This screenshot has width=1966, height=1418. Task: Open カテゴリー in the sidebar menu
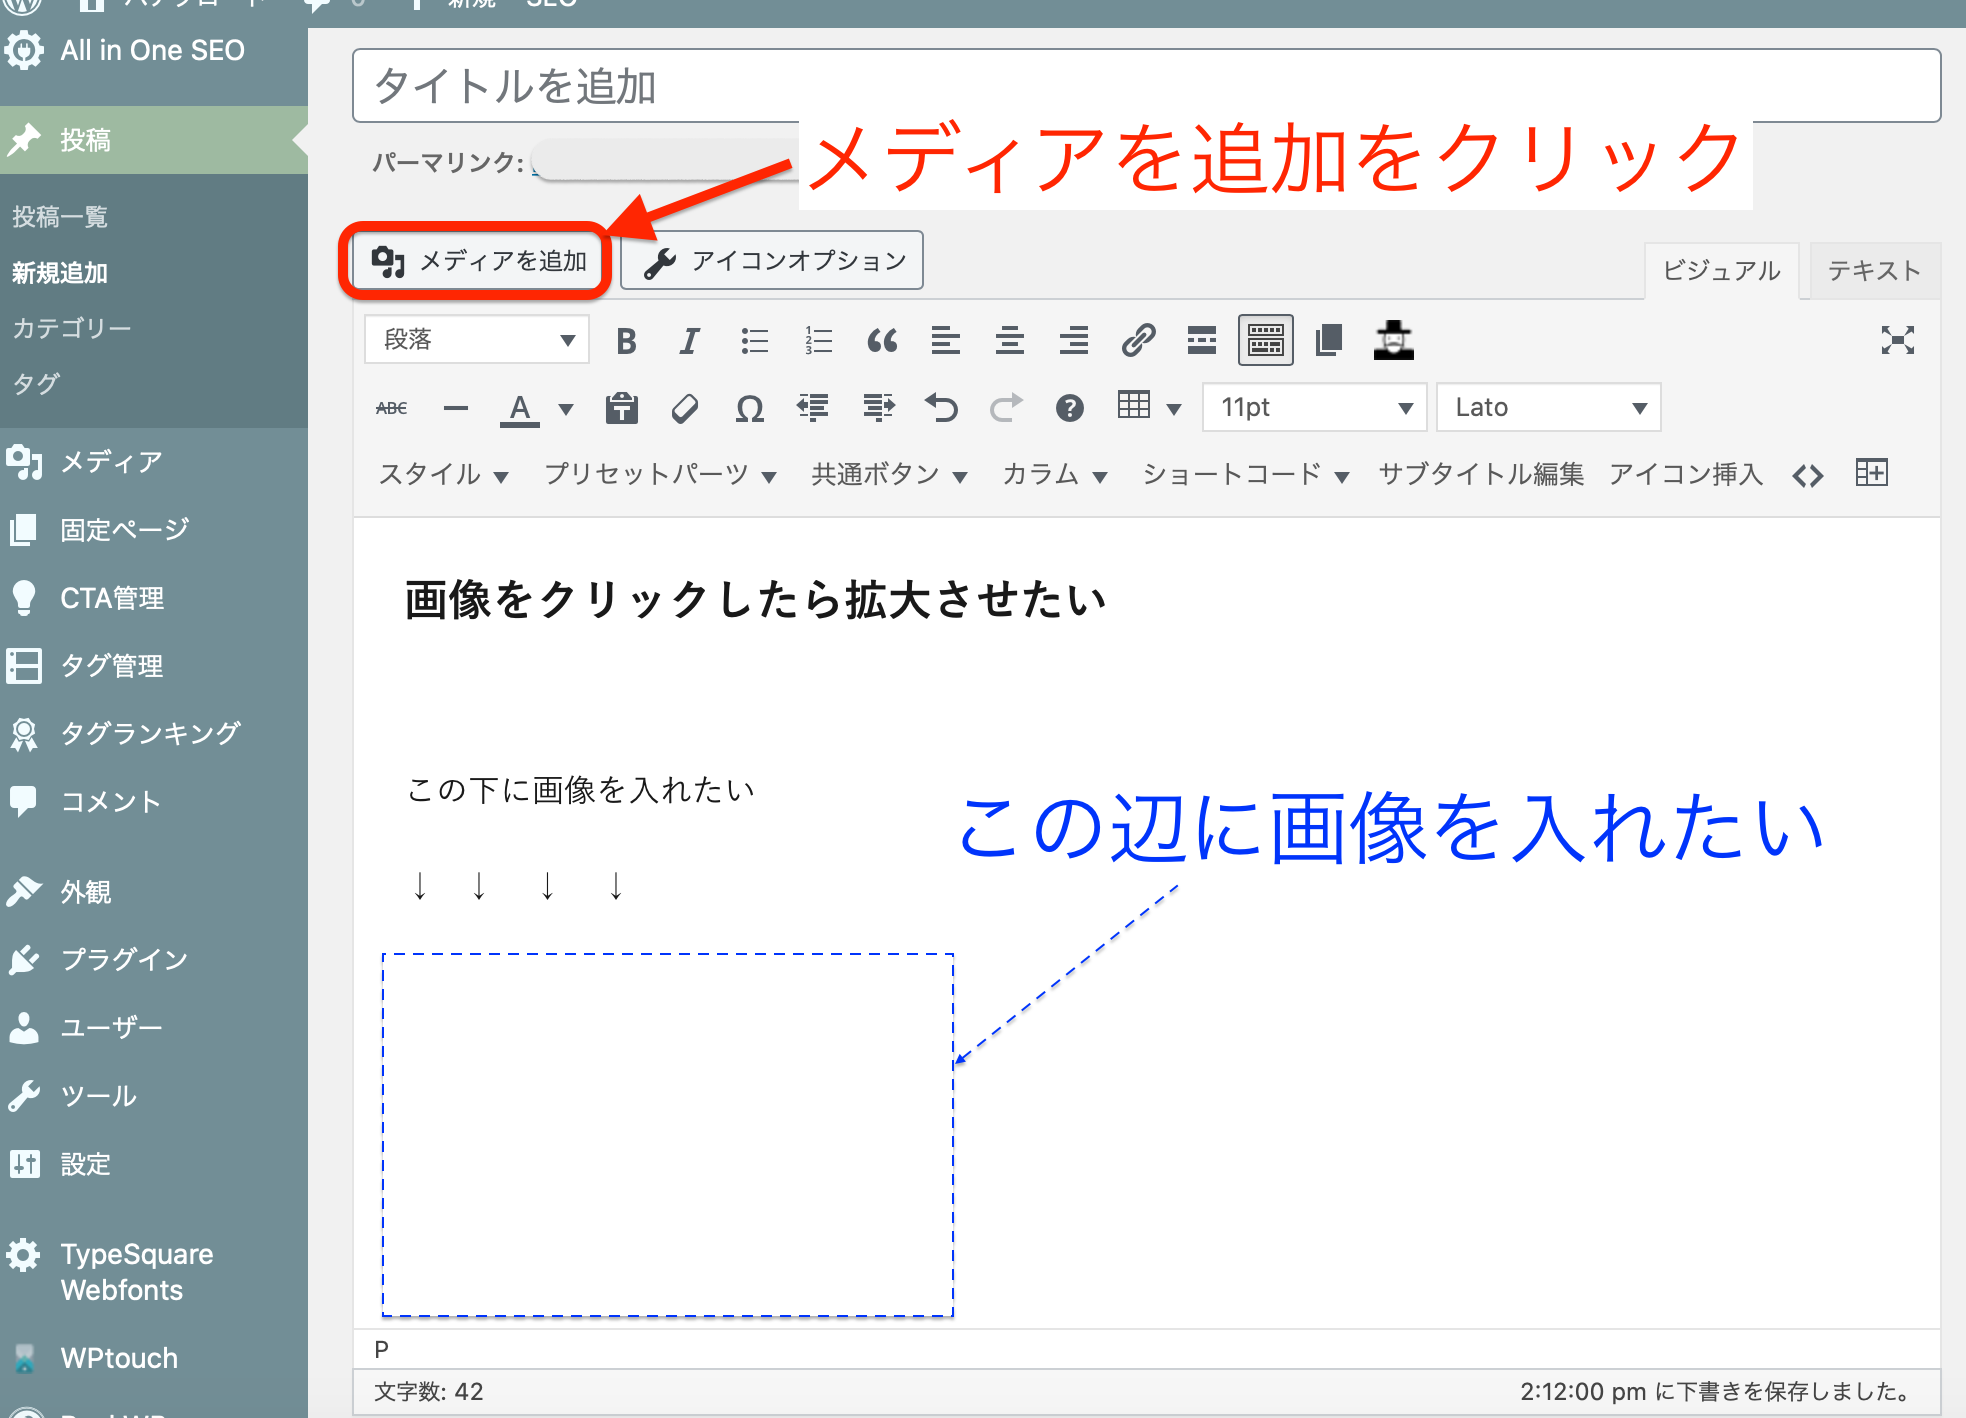(72, 328)
